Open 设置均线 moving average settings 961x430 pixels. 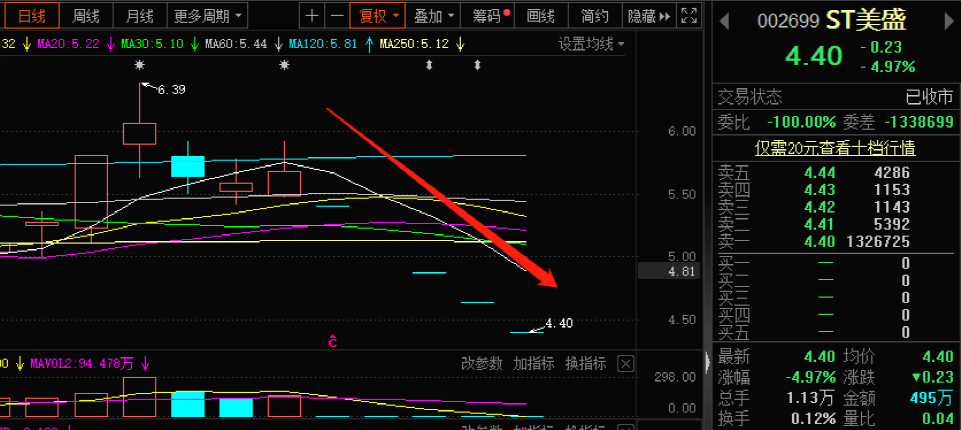click(x=591, y=44)
